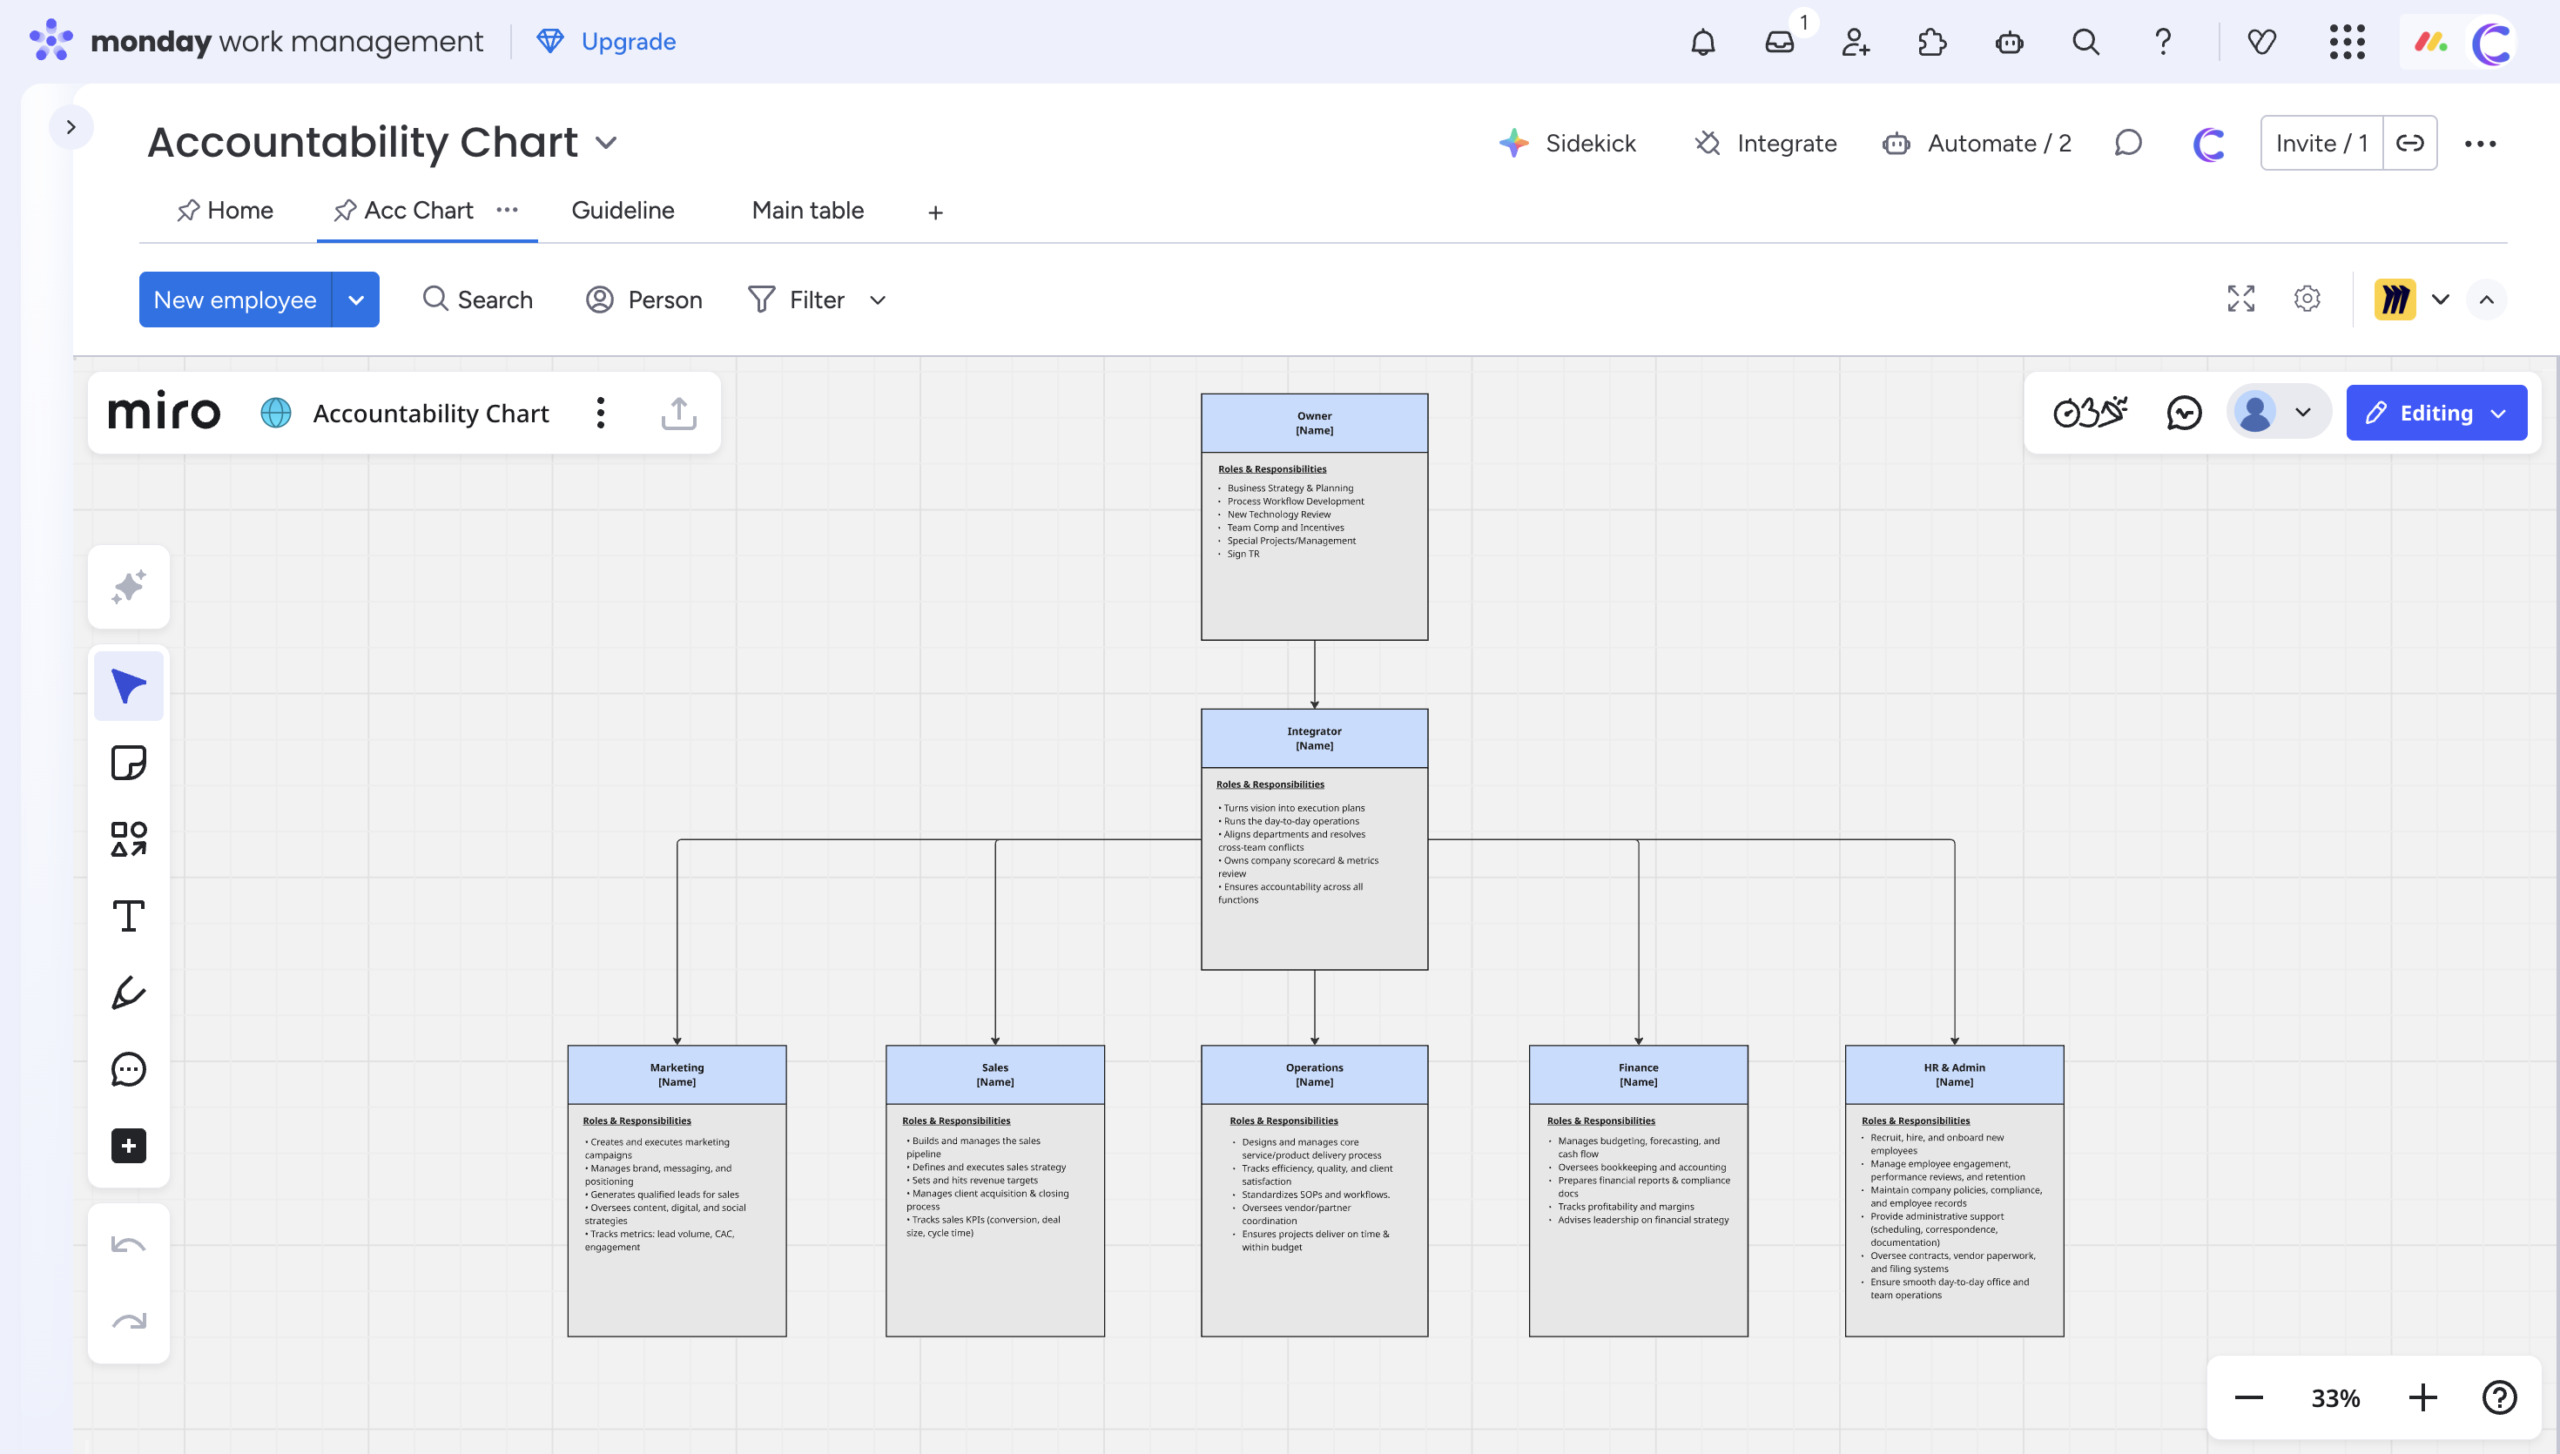Click the undo arrow
Image resolution: width=2560 pixels, height=1454 pixels.
click(128, 1245)
